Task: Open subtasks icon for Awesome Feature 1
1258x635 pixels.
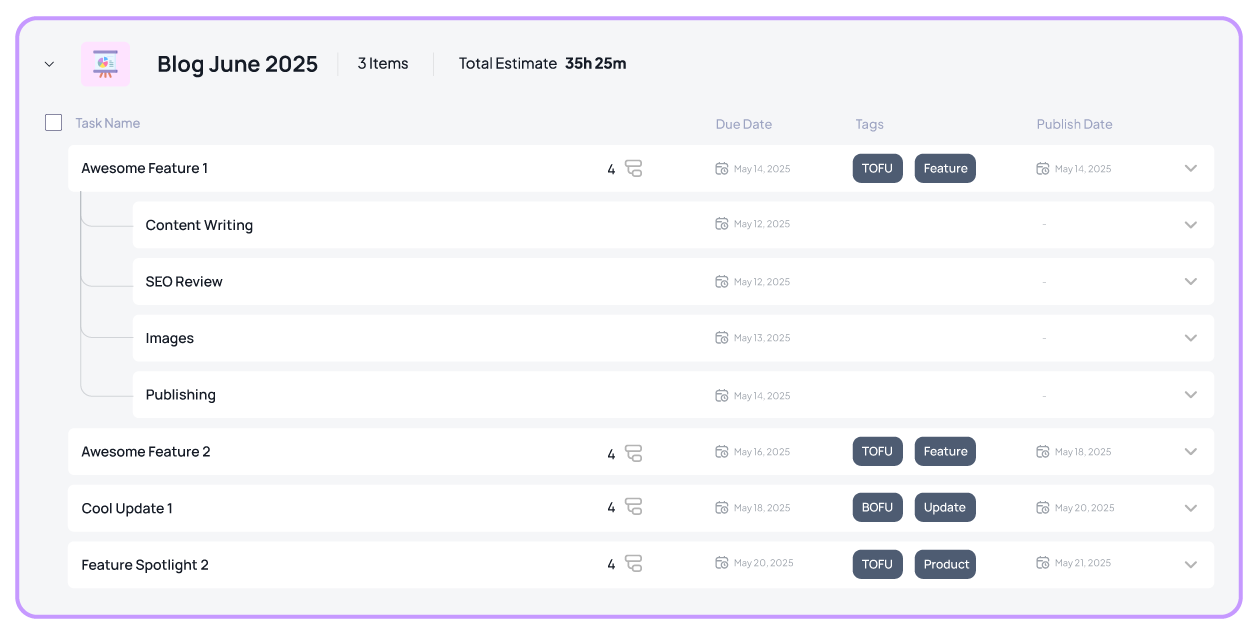Action: click(x=634, y=168)
